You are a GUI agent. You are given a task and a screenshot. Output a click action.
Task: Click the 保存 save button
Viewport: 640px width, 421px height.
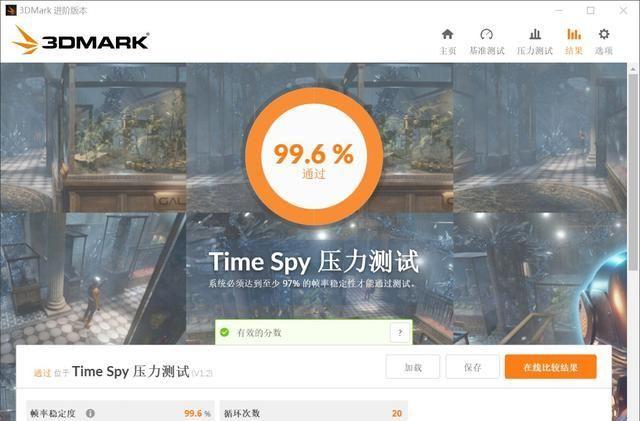(472, 367)
